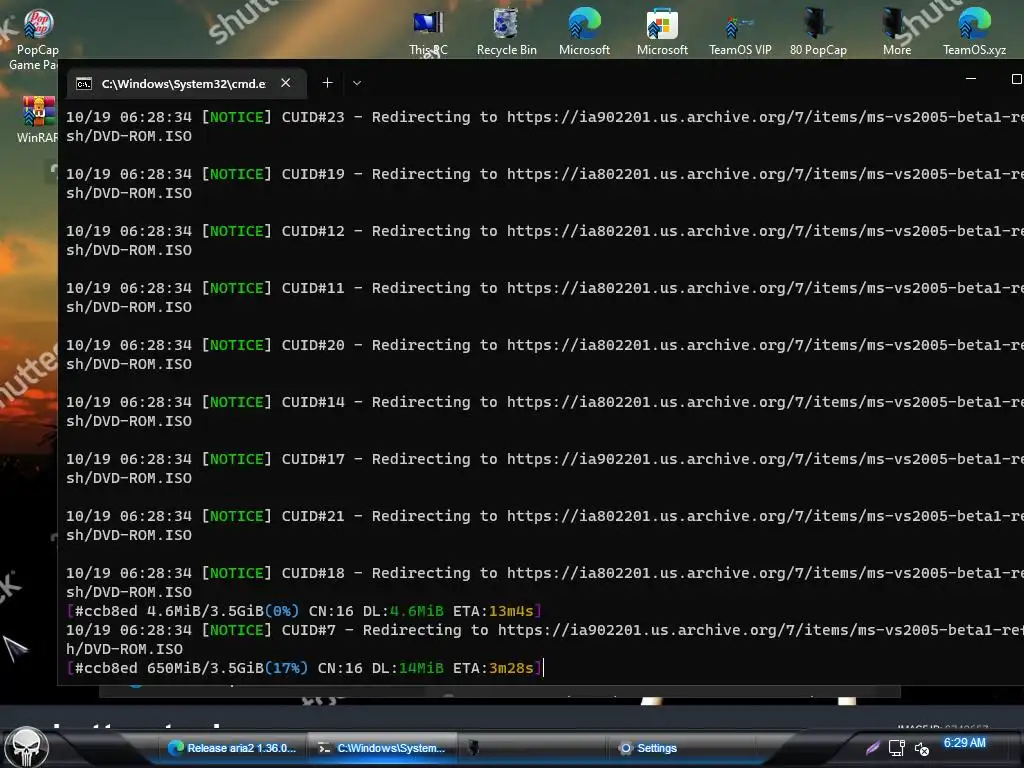Viewport: 1024px width, 768px height.
Task: Click the dark taskbar item icon
Action: [x=474, y=748]
